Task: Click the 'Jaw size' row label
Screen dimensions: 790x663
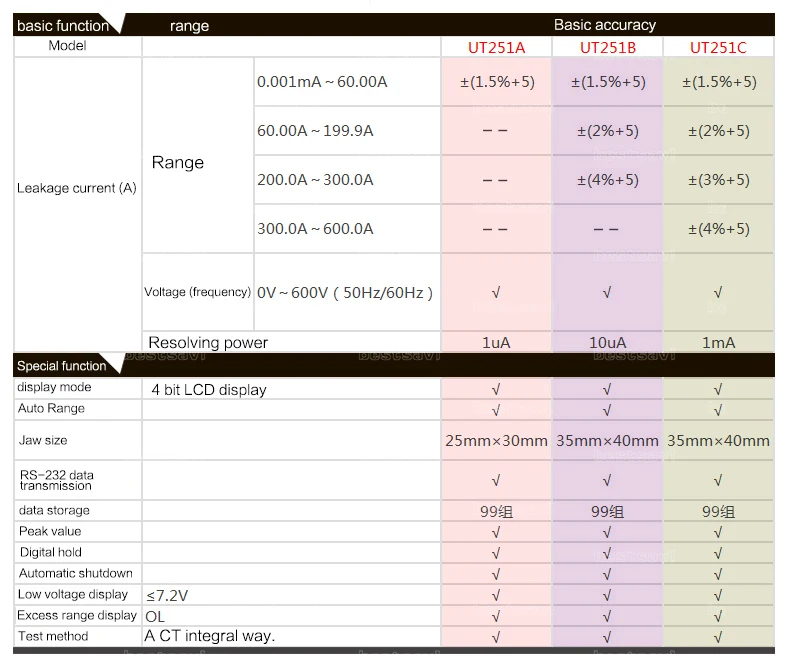Action: 43,440
